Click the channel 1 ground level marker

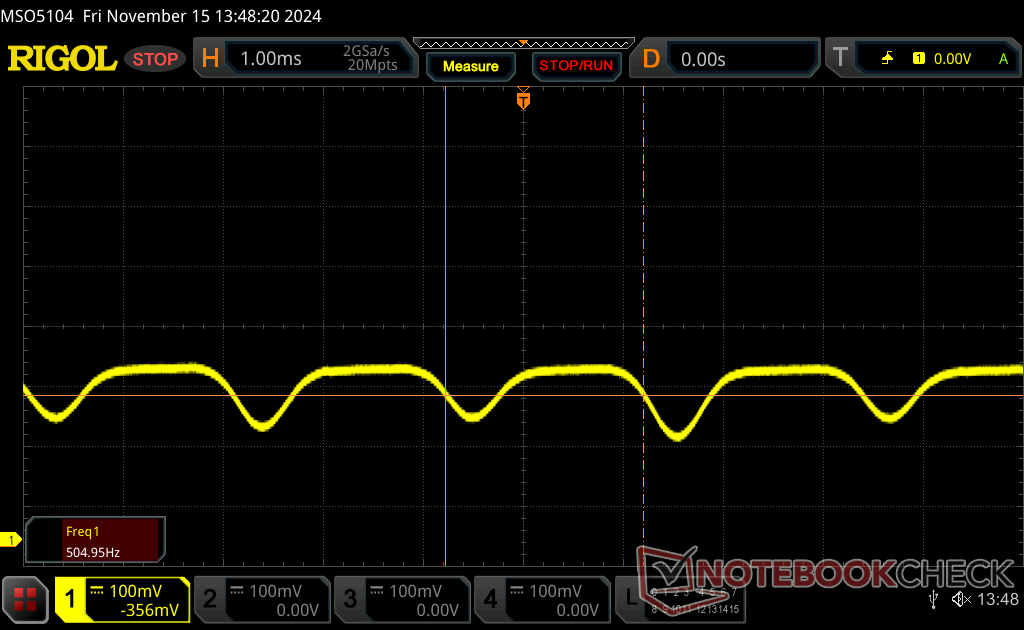point(10,540)
